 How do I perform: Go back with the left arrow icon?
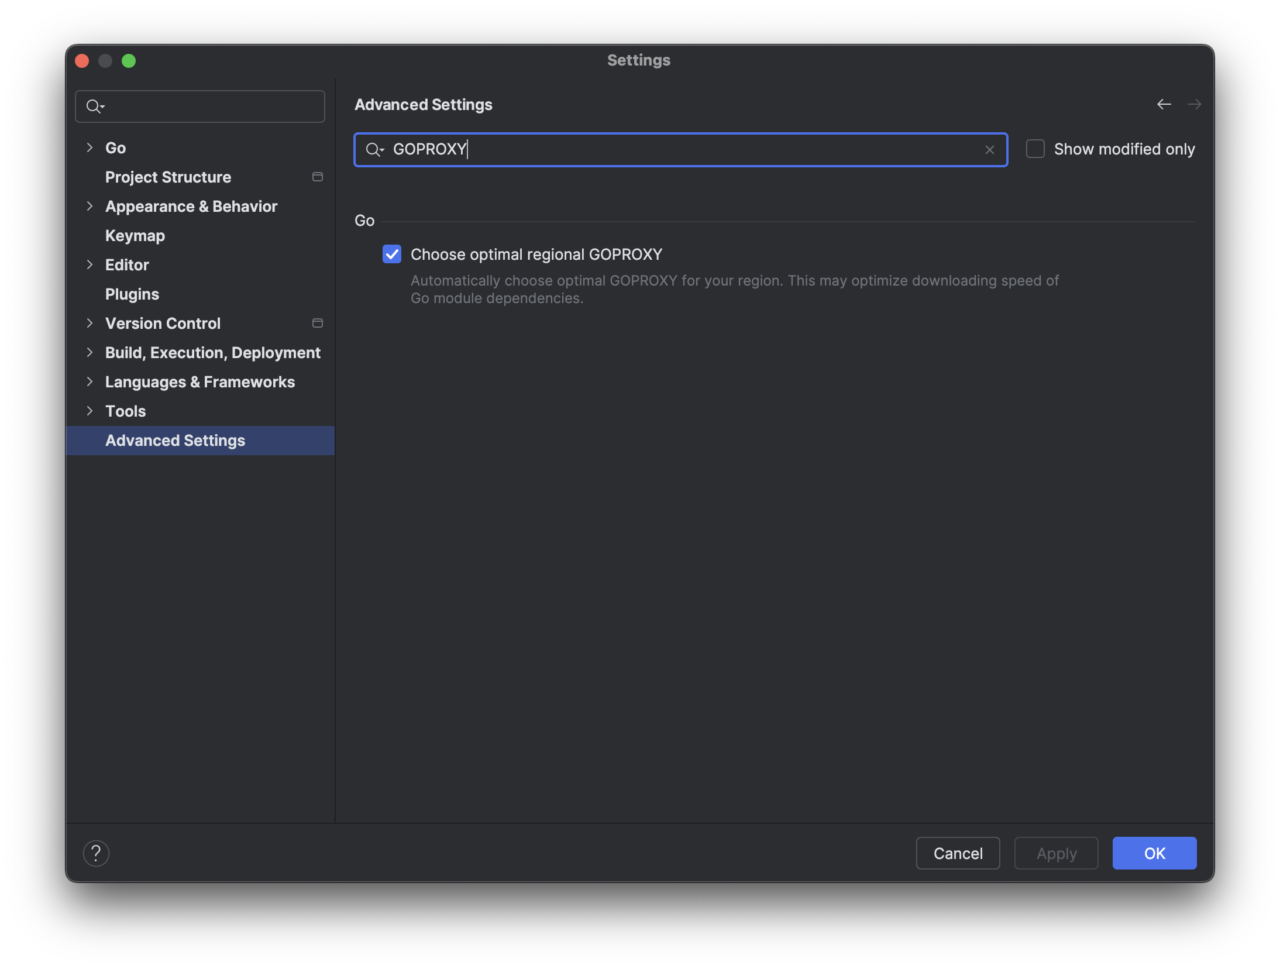[x=1164, y=104]
